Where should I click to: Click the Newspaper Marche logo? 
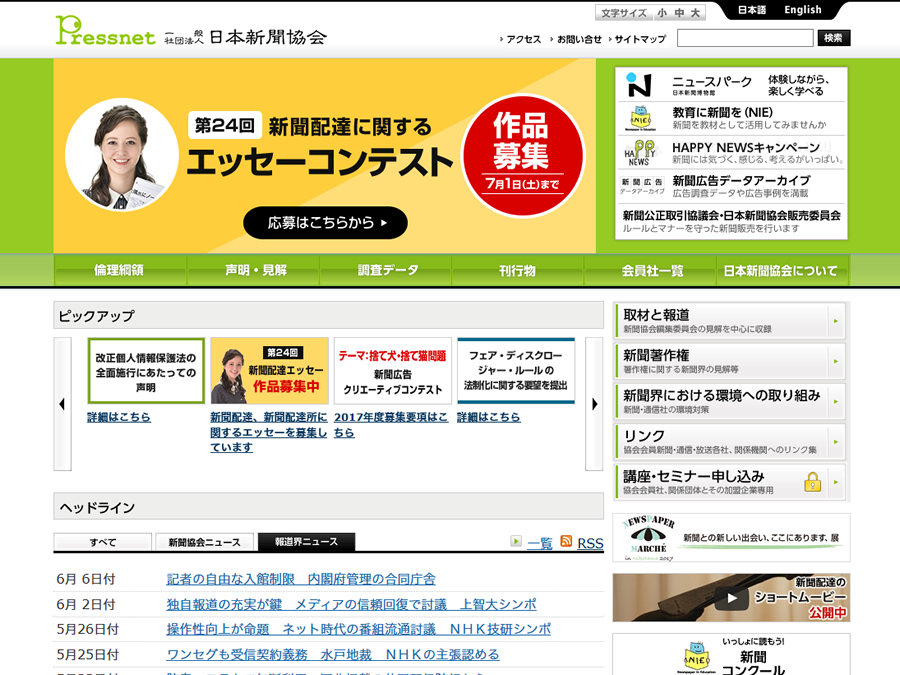tap(649, 537)
